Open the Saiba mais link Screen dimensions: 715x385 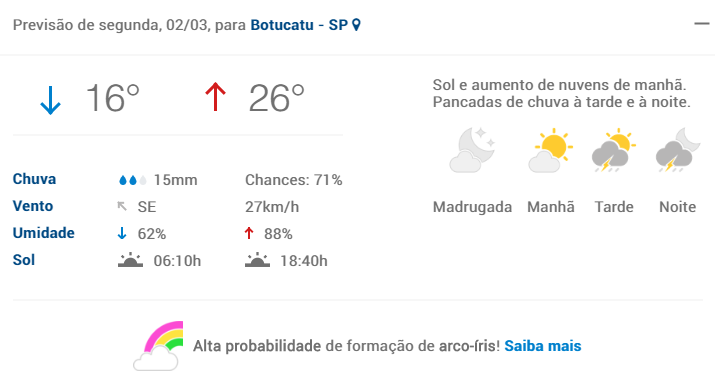pos(543,346)
